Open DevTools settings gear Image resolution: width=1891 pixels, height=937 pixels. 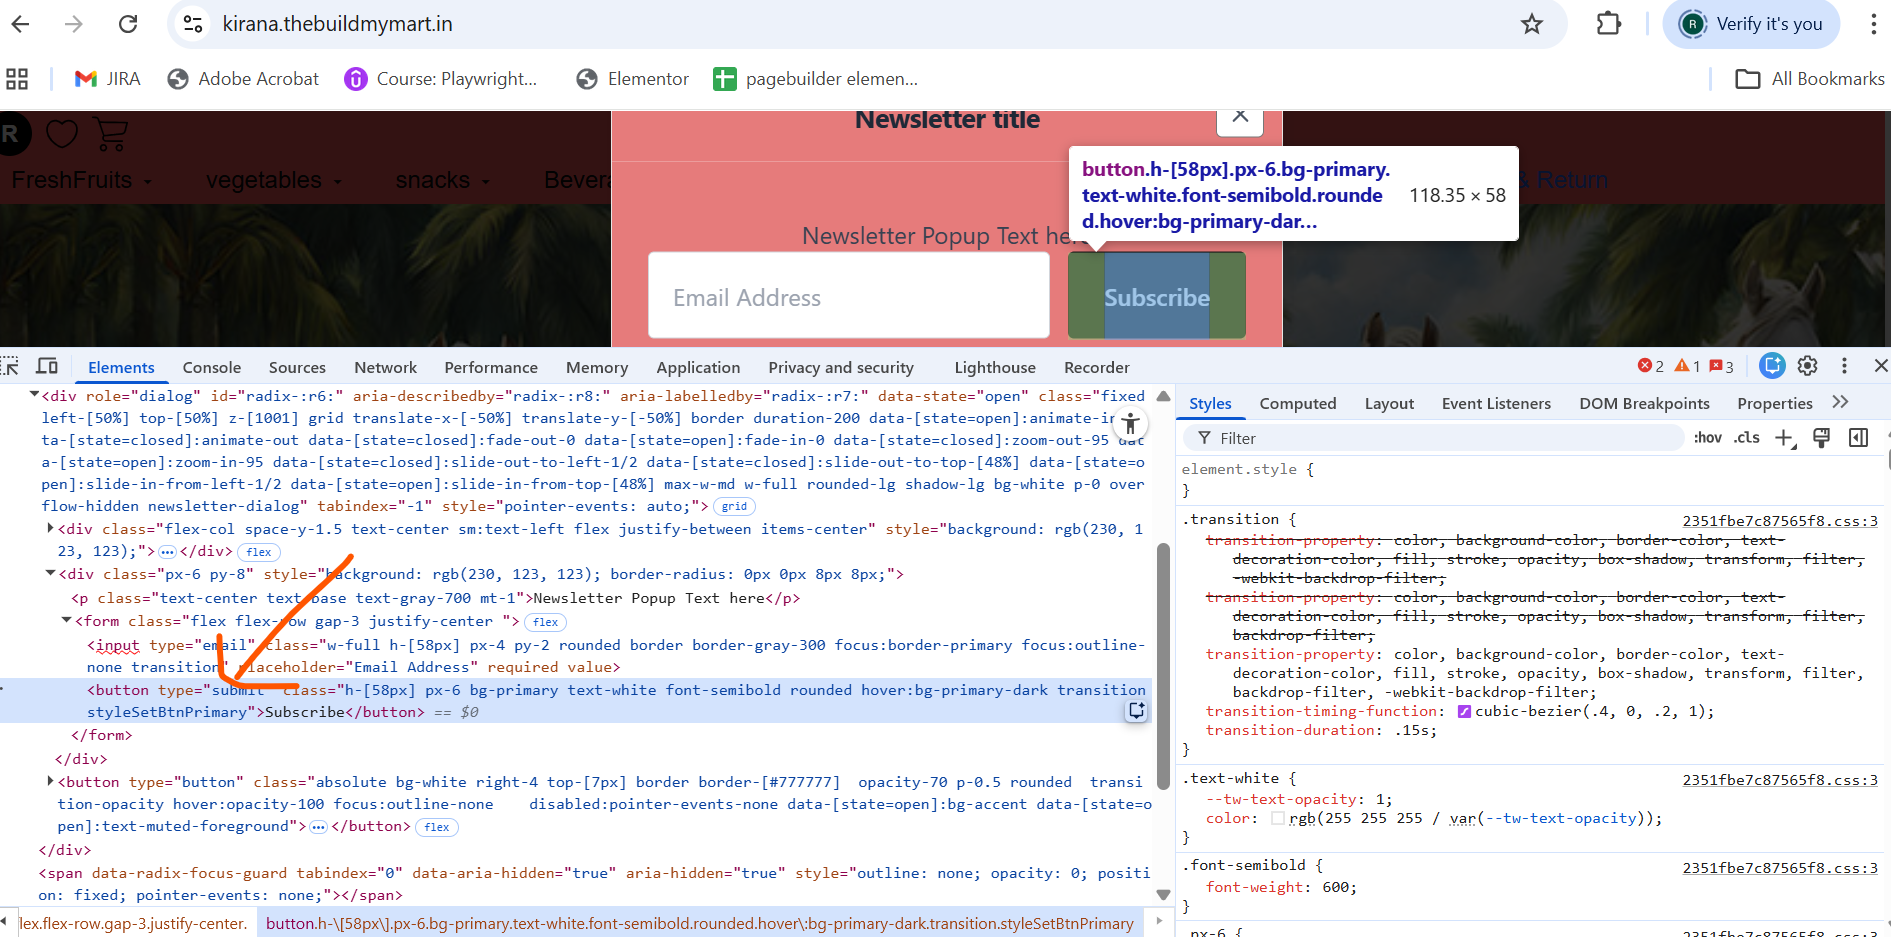click(x=1807, y=366)
